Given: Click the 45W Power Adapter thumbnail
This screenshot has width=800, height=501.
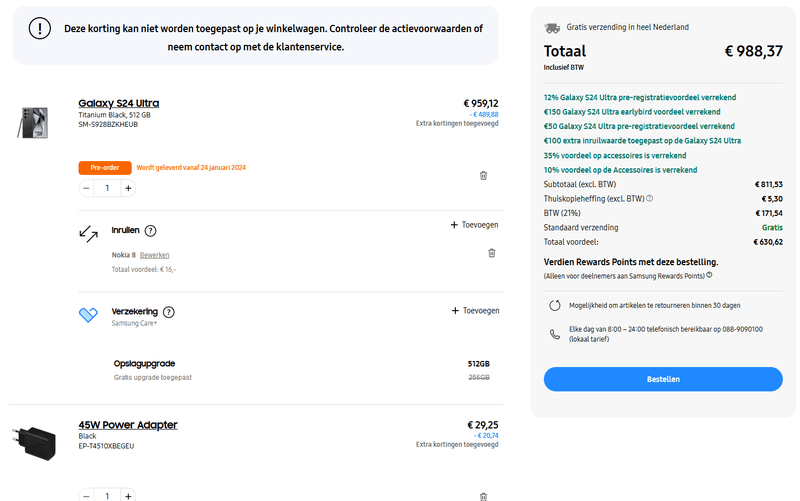Looking at the screenshot, I should click(x=36, y=444).
